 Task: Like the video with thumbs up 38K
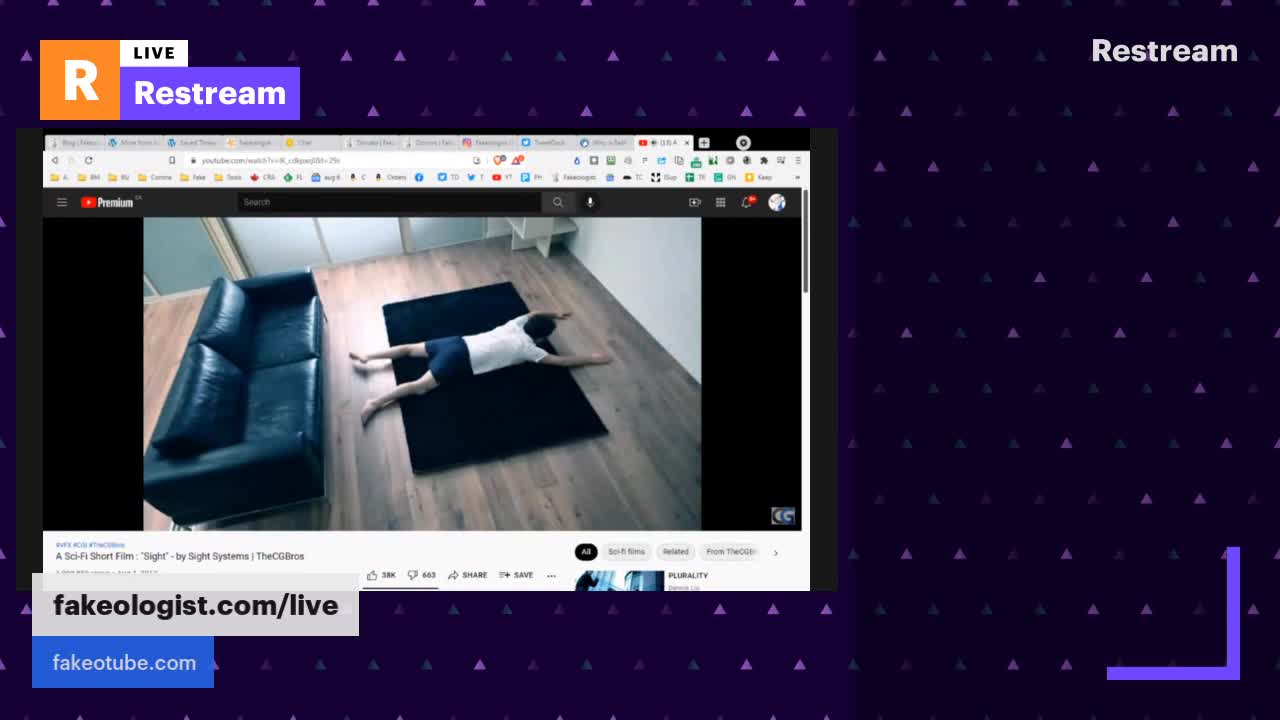(381, 575)
